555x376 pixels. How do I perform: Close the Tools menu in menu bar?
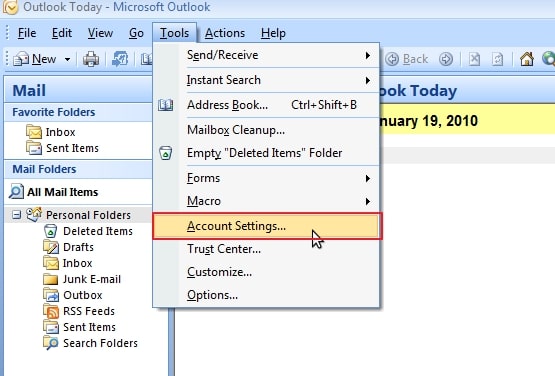[x=174, y=33]
